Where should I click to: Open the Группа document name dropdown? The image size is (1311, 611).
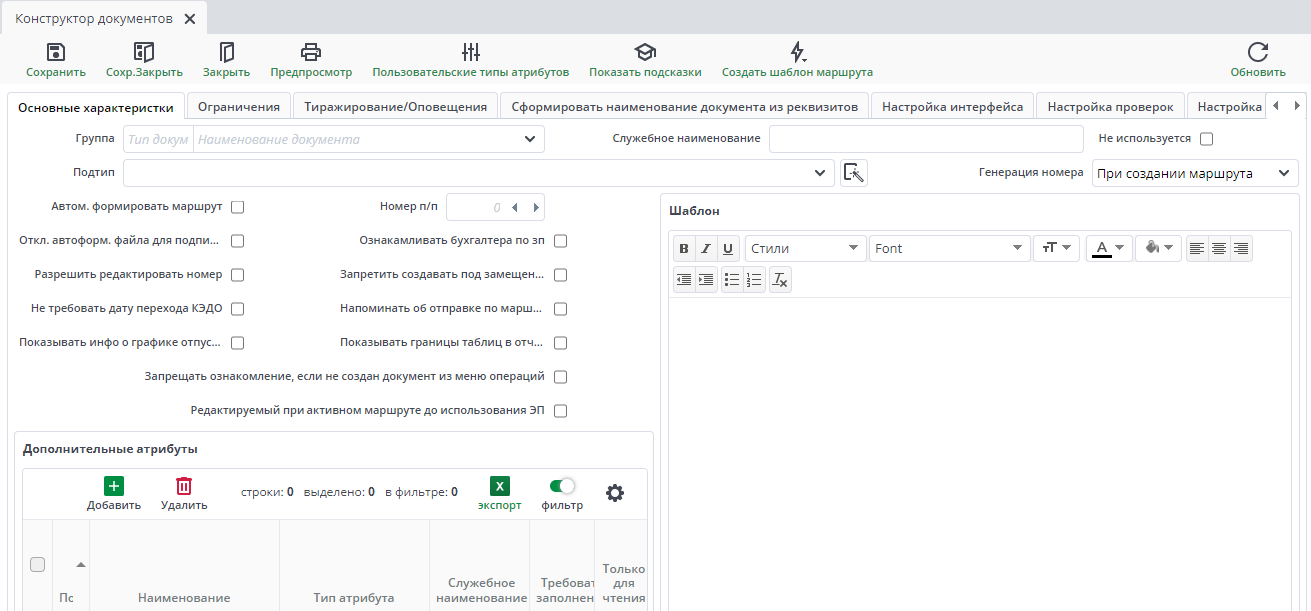click(530, 139)
